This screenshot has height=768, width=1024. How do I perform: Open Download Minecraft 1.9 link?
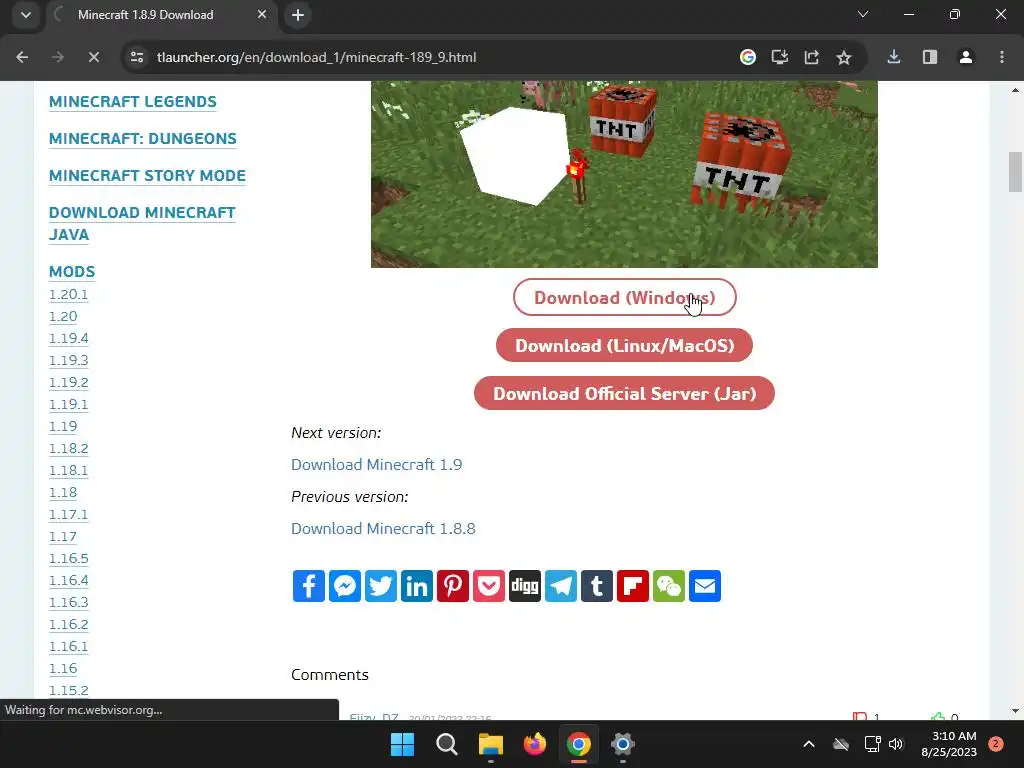coord(377,464)
